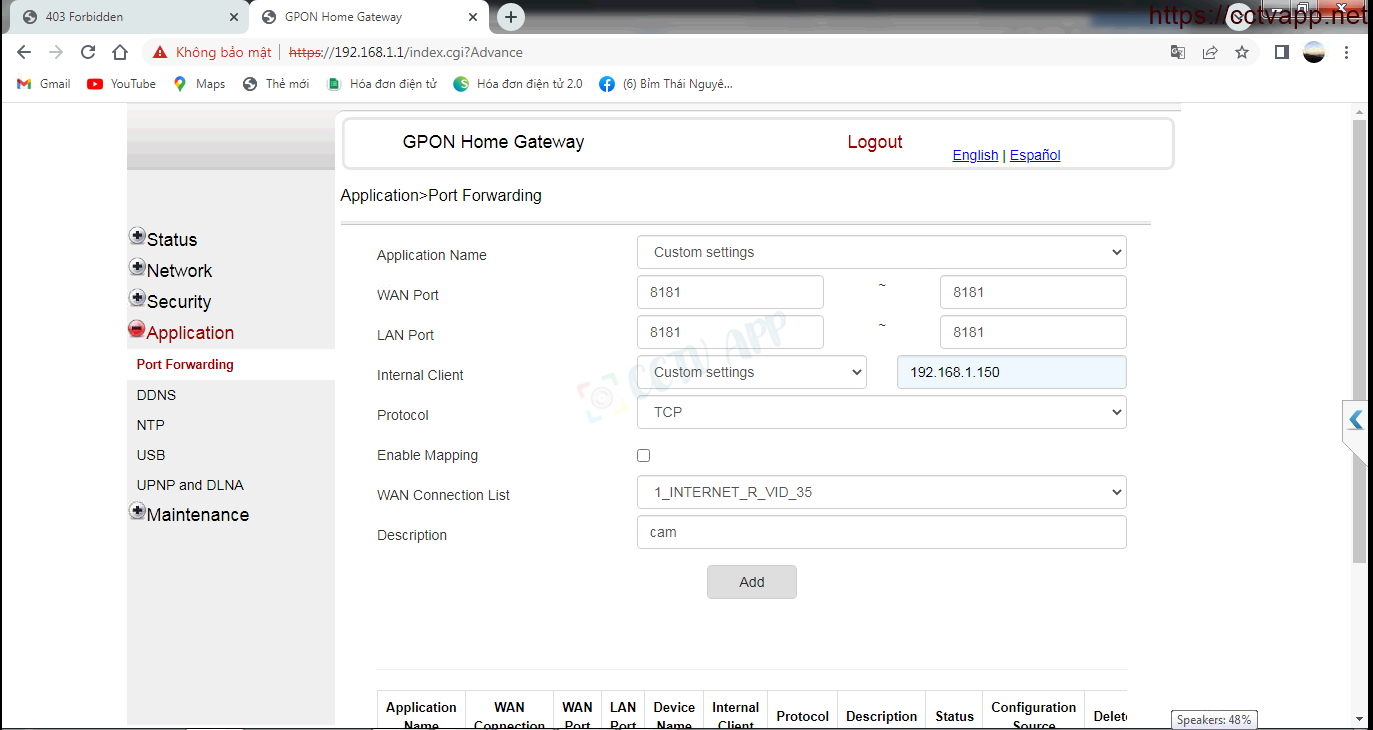The width and height of the screenshot is (1373, 730).
Task: Click the browser home icon
Action: tap(120, 52)
